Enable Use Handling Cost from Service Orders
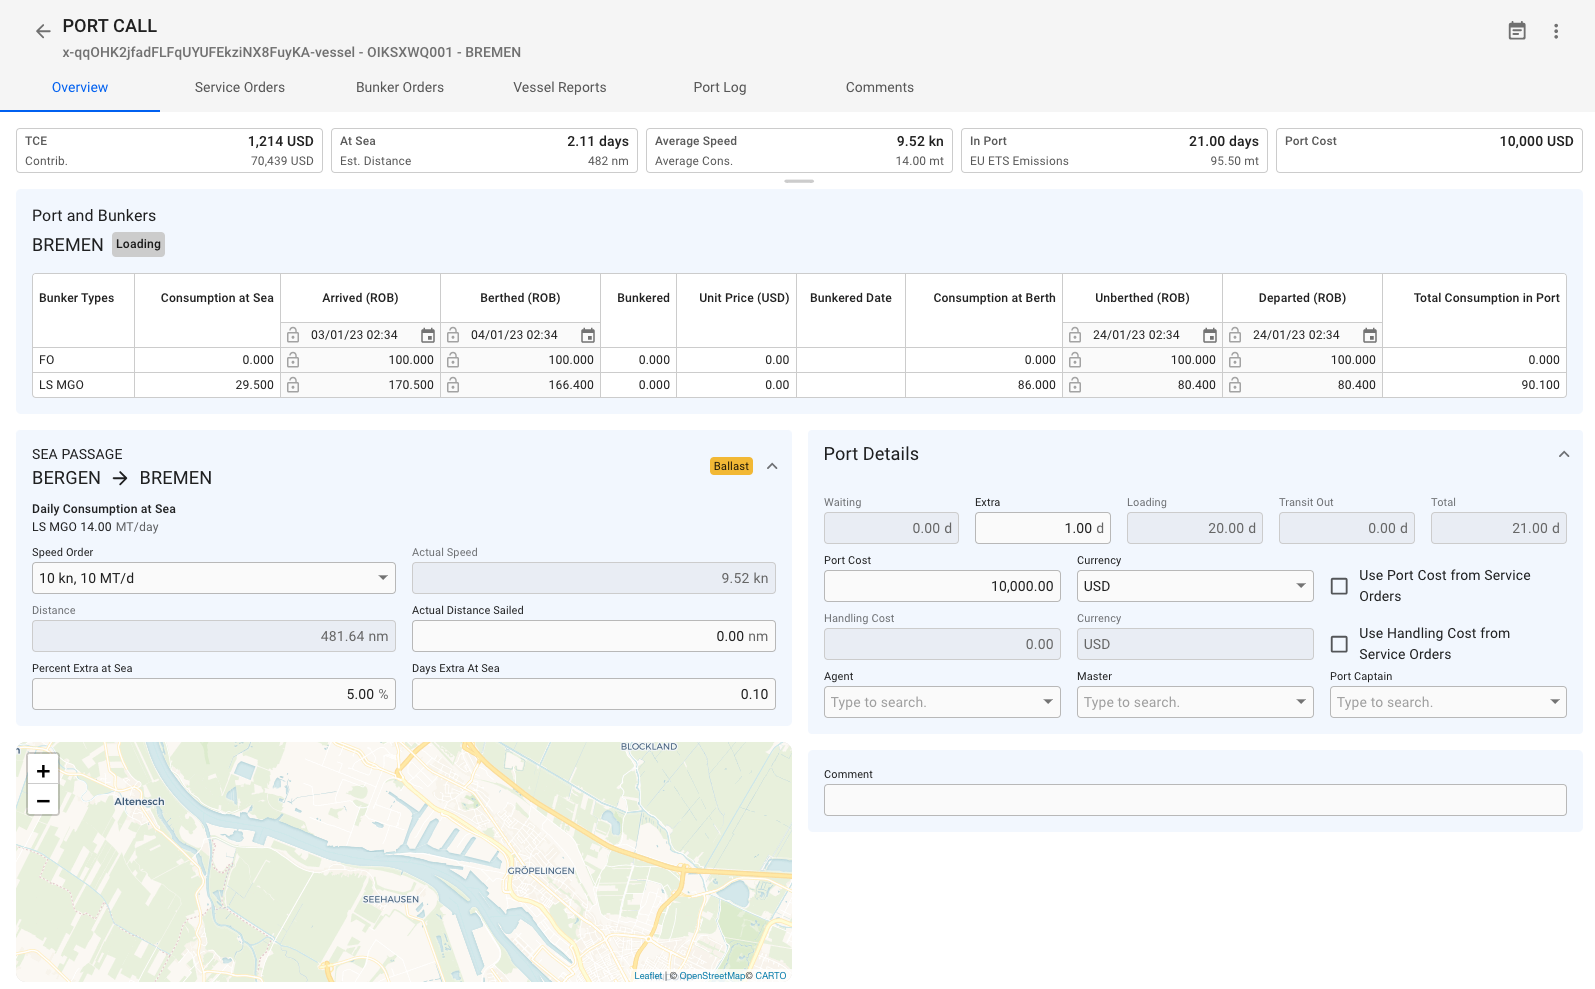1595x989 pixels. (1339, 644)
